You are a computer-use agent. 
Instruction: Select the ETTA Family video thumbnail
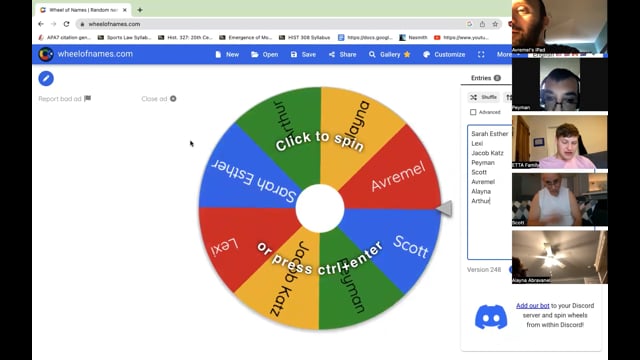[560, 142]
